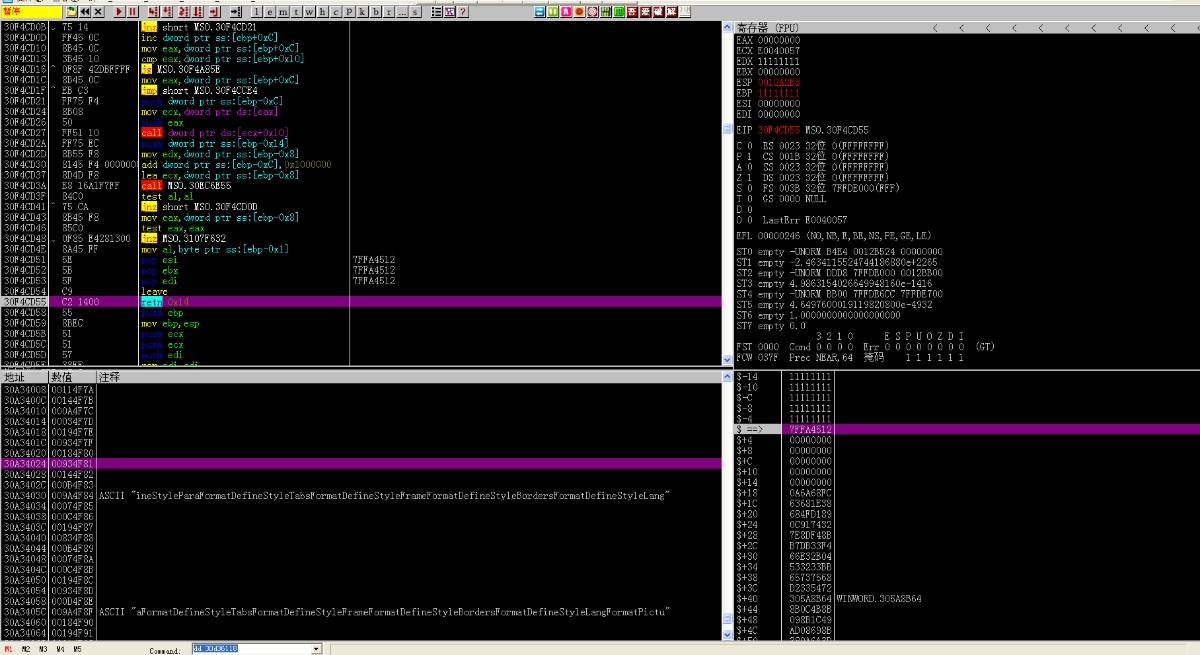This screenshot has height=655, width=1200.
Task: Show CPU window with 'c' button
Action: point(335,11)
